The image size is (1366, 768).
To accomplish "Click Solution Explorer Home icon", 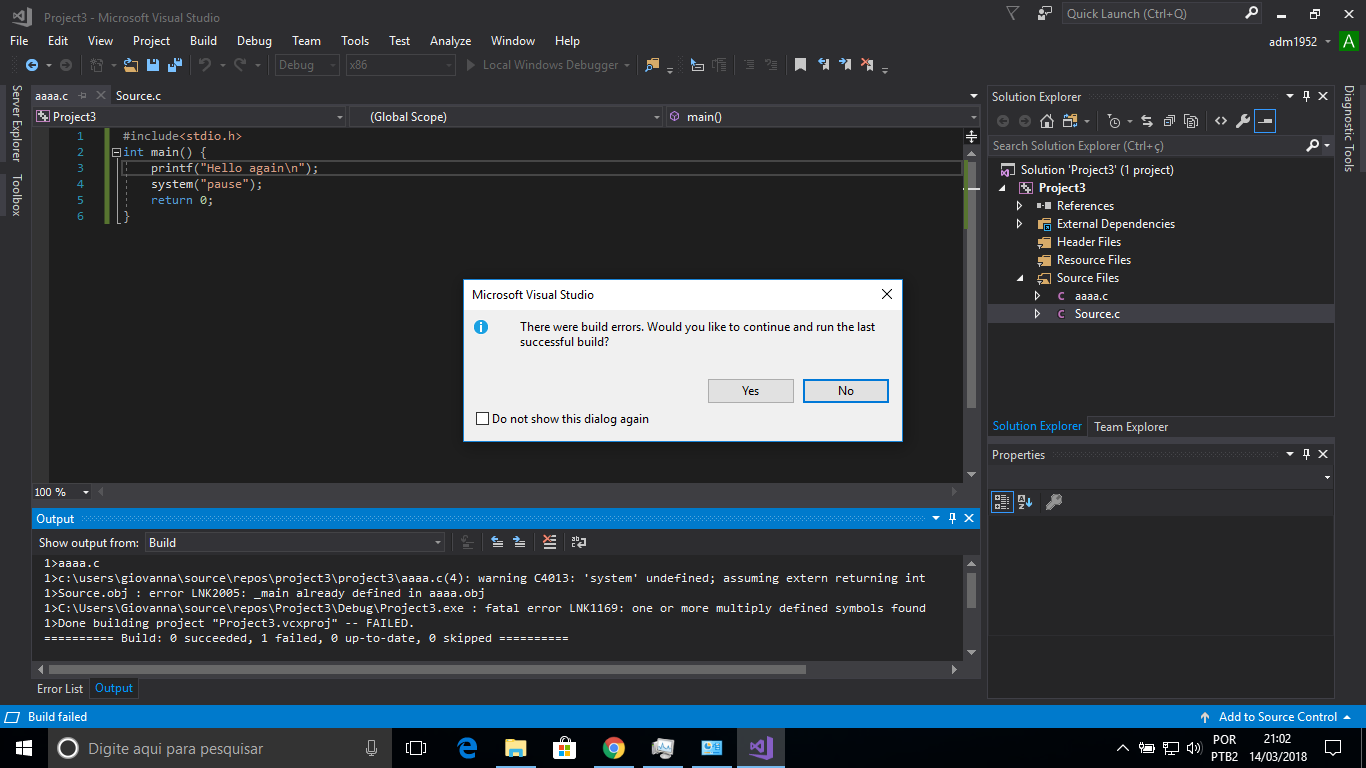I will (x=1046, y=121).
